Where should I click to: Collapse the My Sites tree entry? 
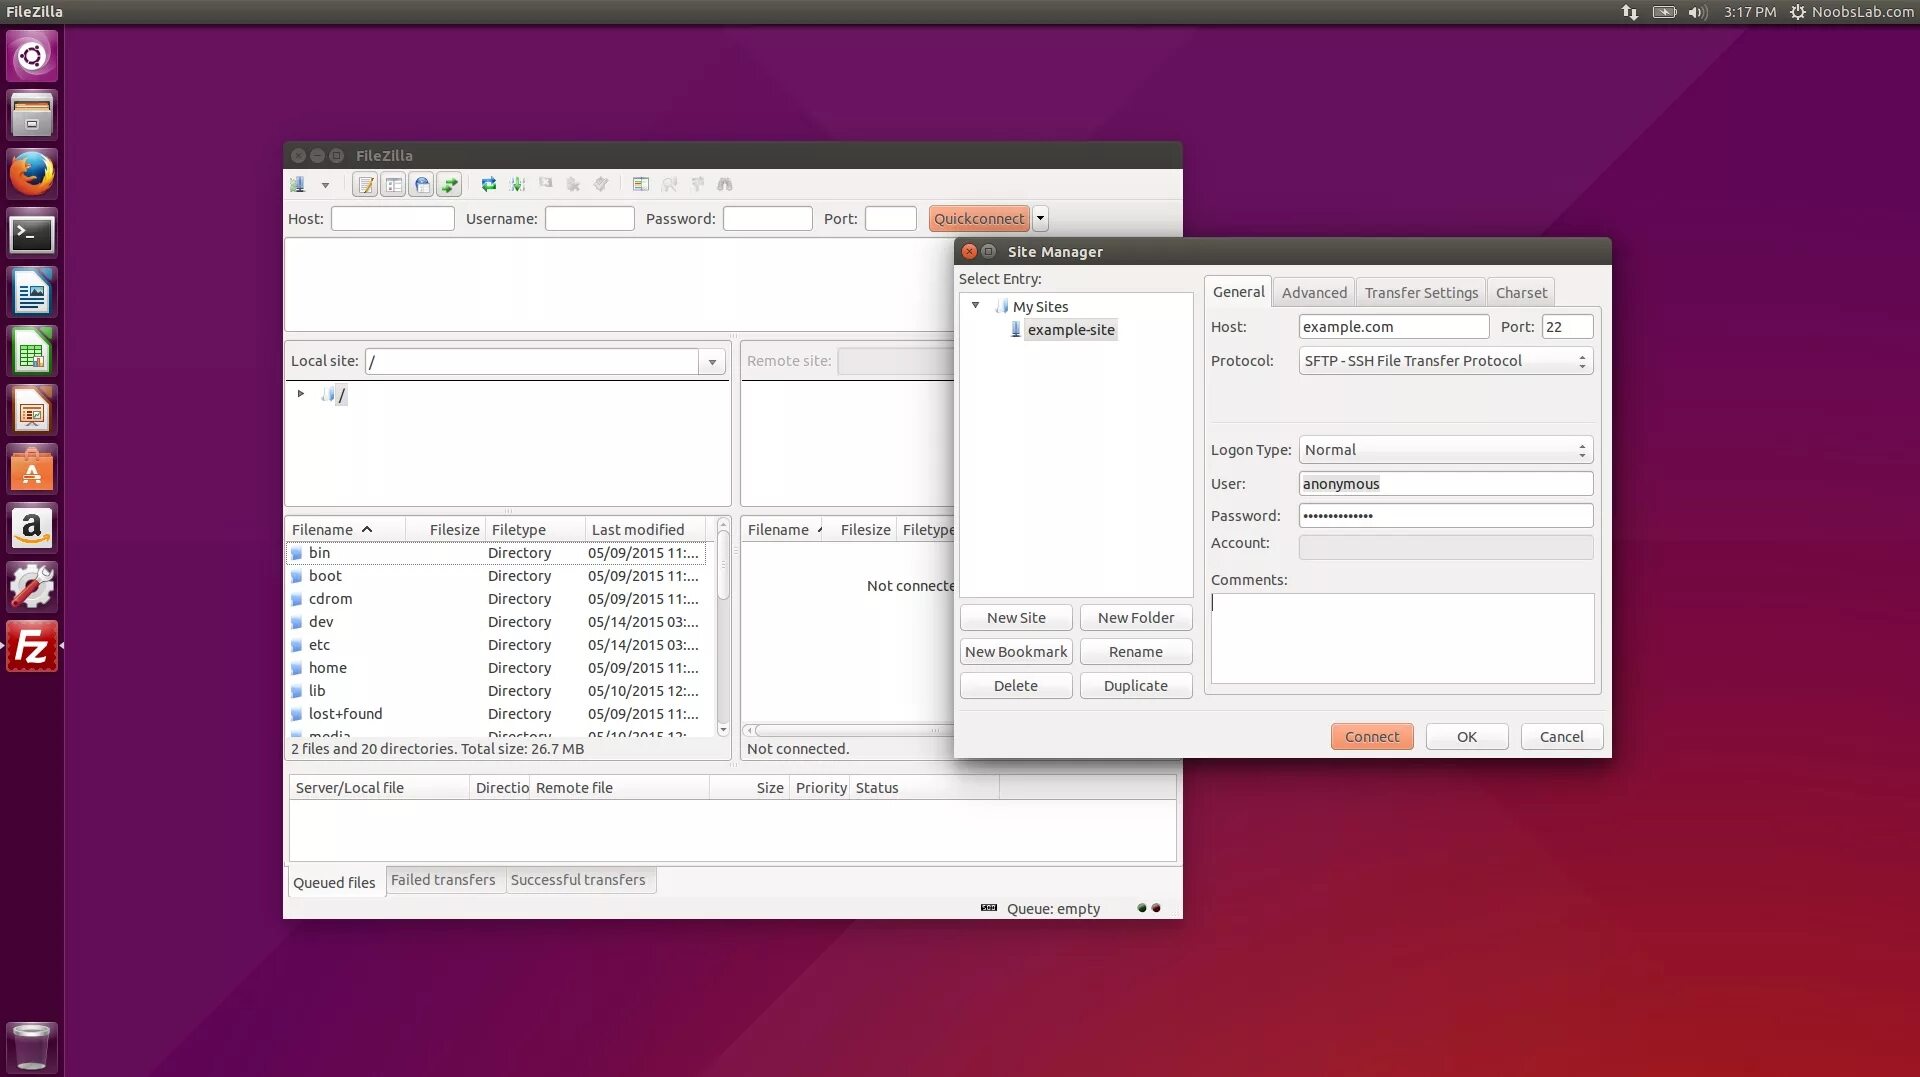pos(977,306)
